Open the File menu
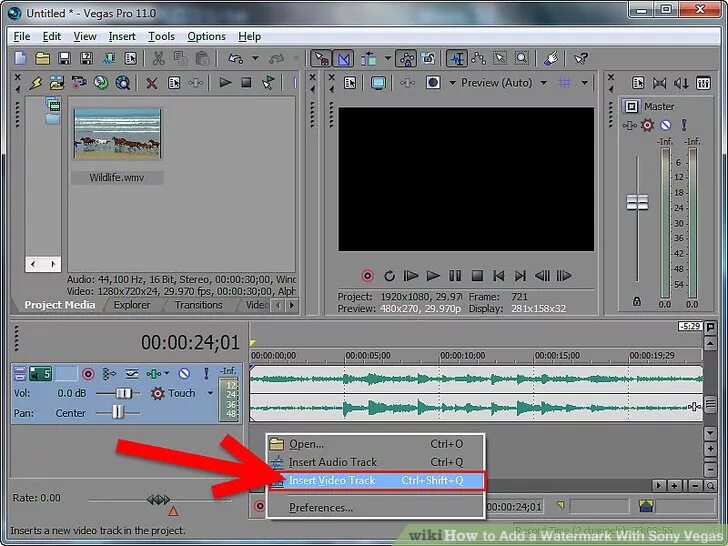The image size is (728, 546). point(22,36)
